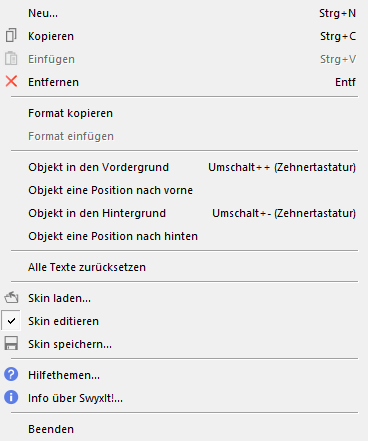Click the paste clipboard icon beside Einfügen
The height and width of the screenshot is (441, 368).
(11, 59)
